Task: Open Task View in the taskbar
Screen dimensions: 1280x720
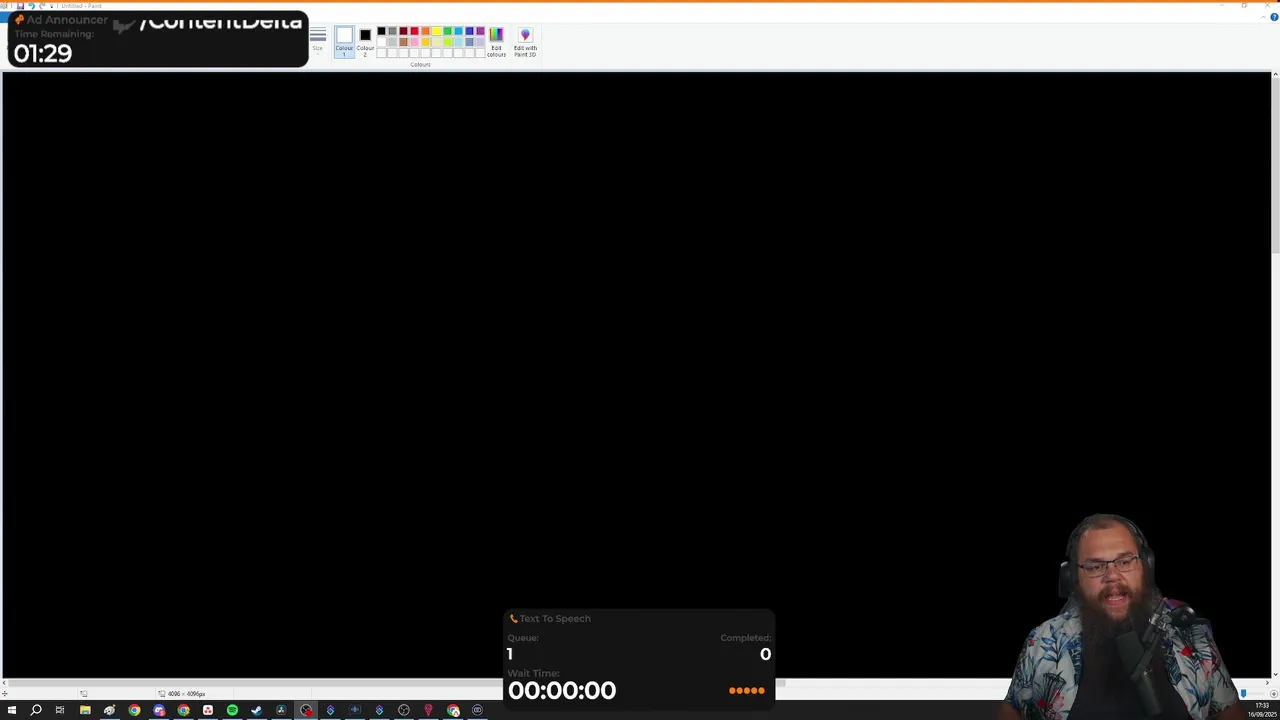Action: point(60,710)
